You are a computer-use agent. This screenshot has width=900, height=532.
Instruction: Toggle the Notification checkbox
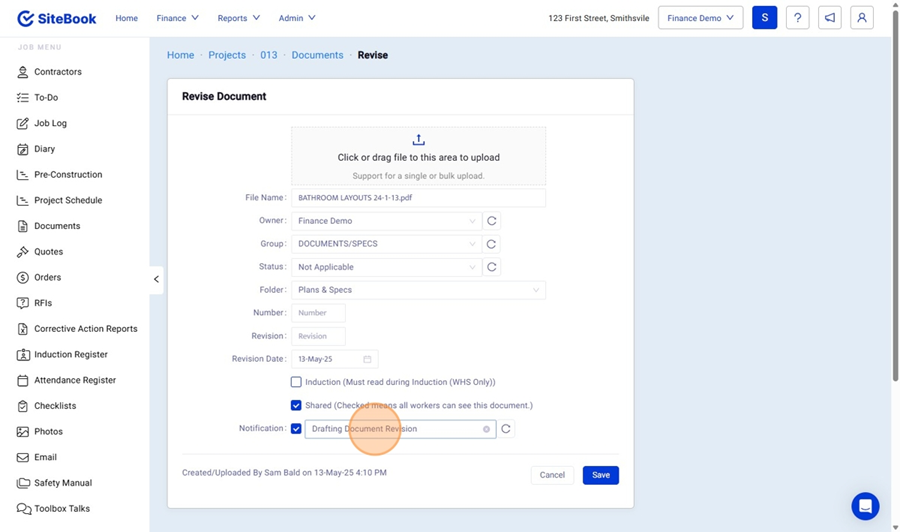[x=296, y=429]
